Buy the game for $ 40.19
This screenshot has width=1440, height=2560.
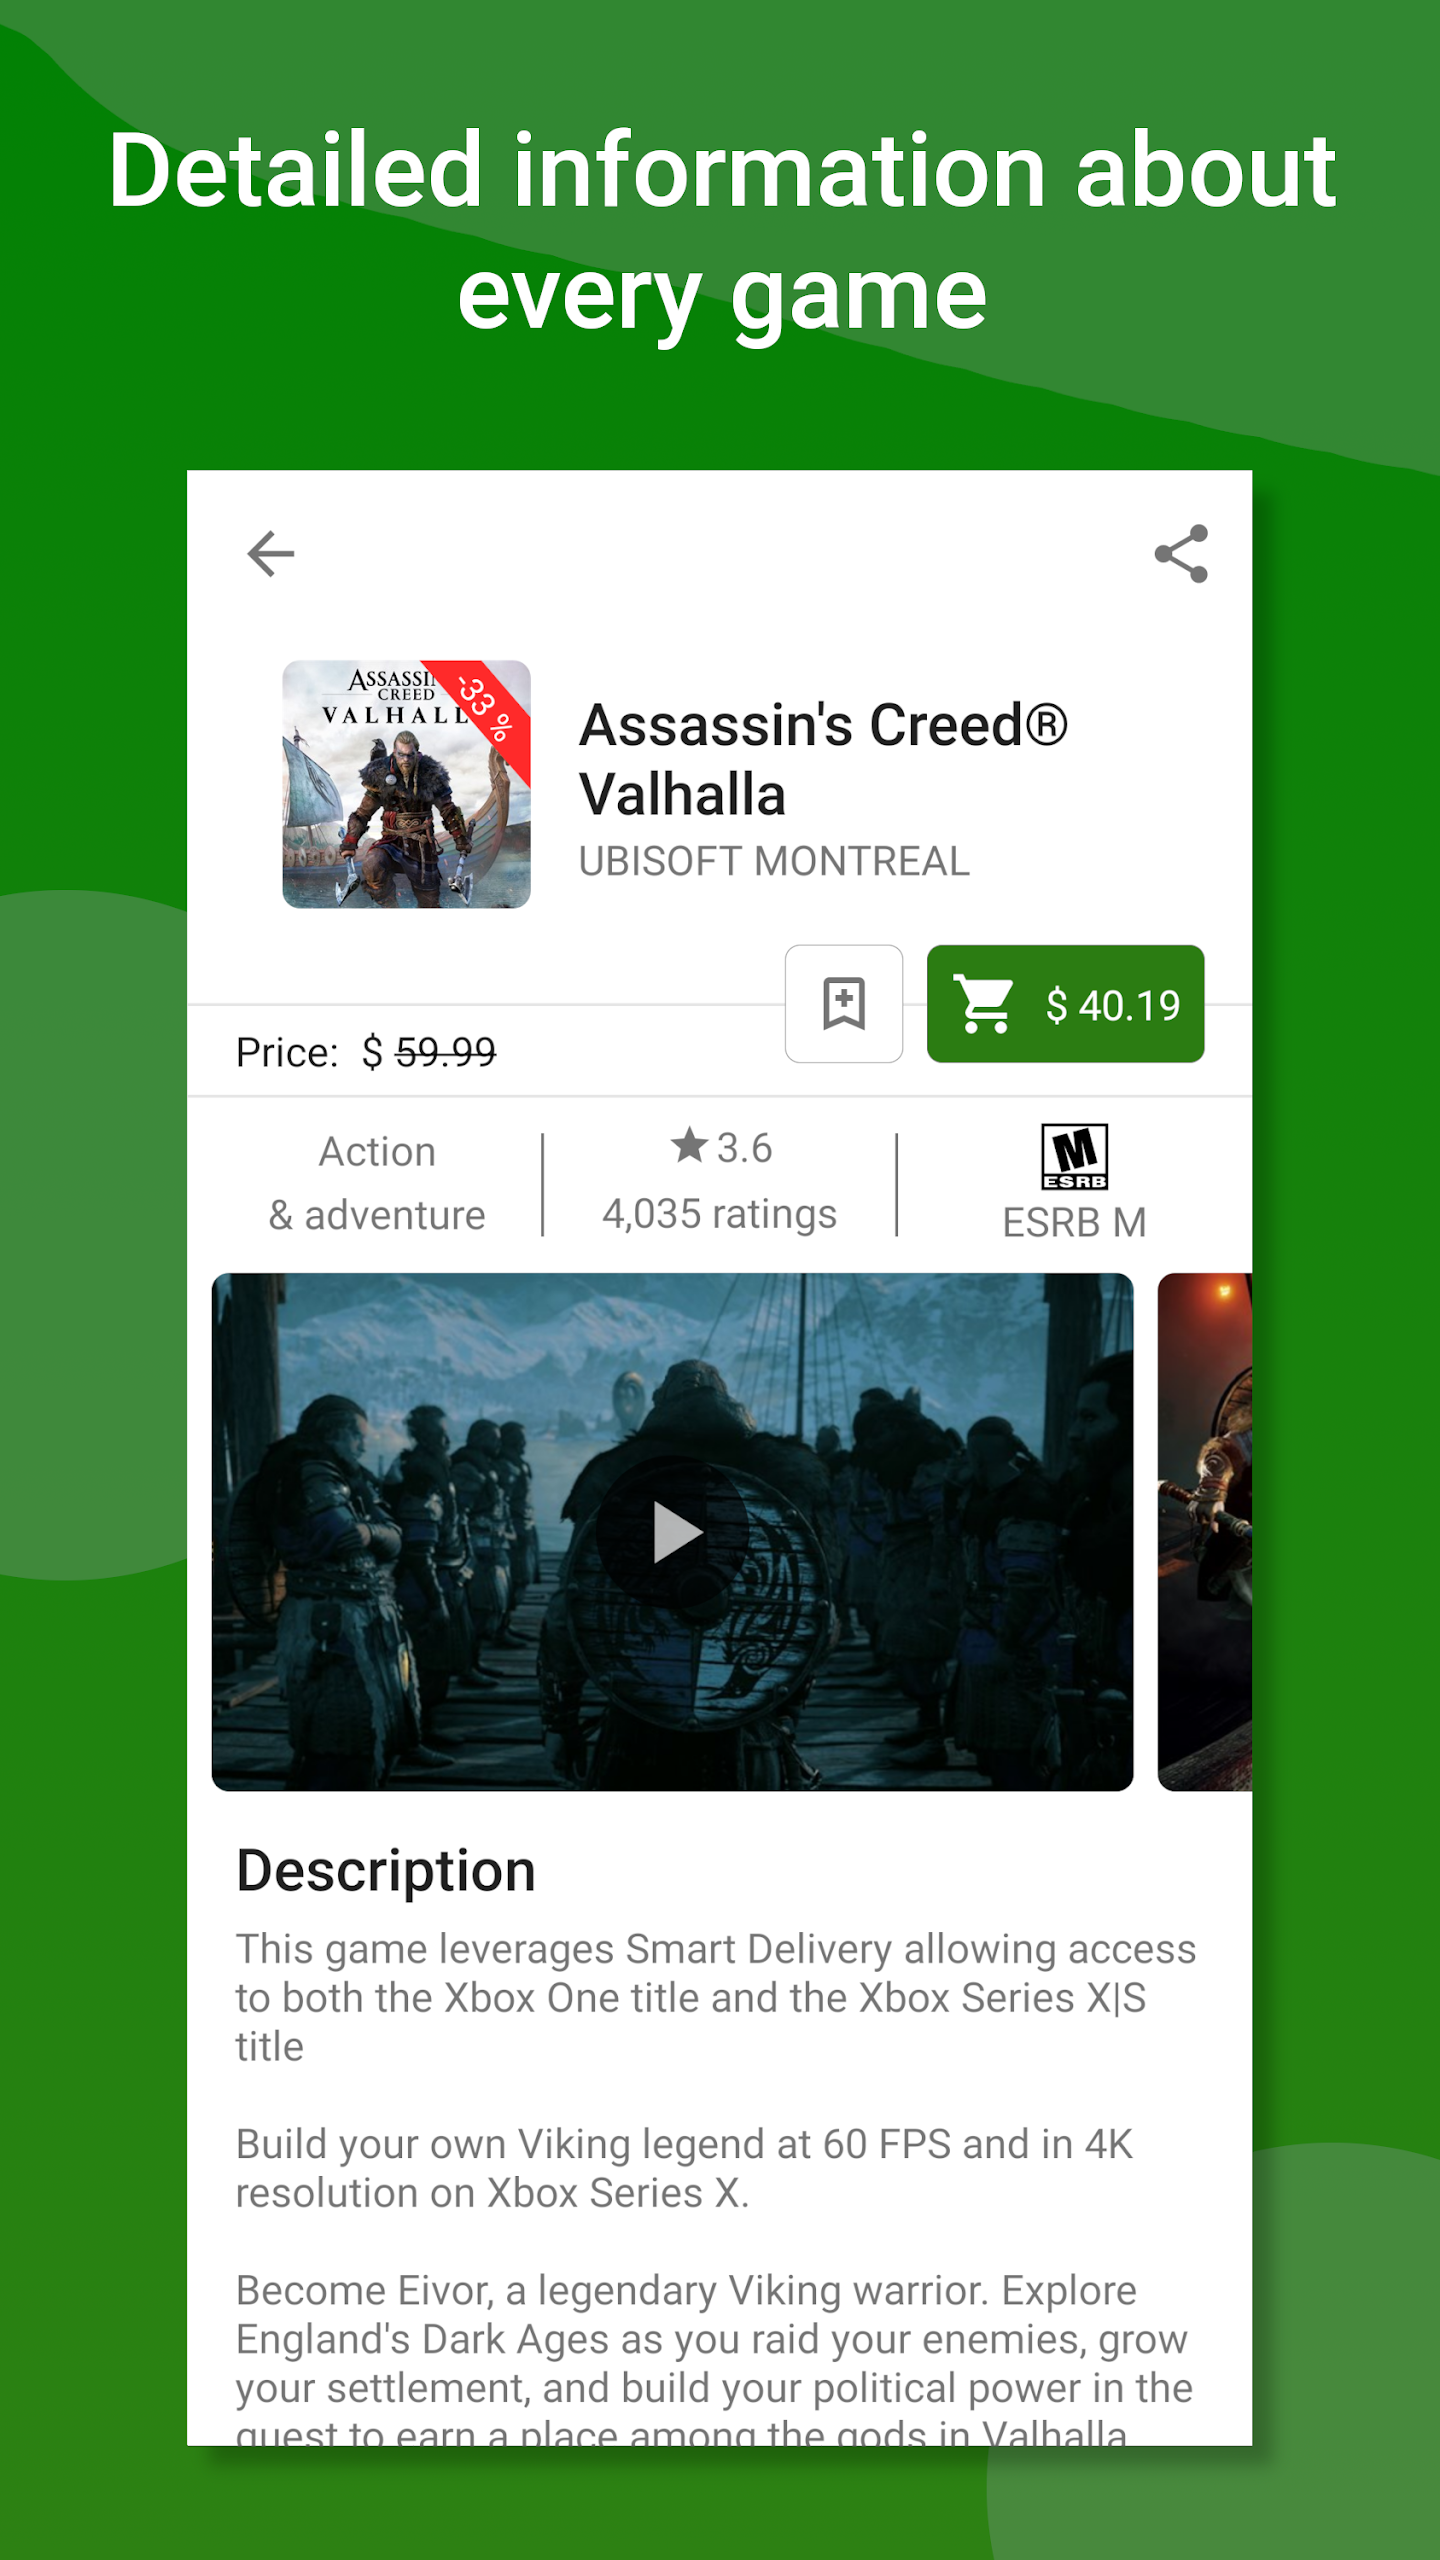(1065, 1004)
